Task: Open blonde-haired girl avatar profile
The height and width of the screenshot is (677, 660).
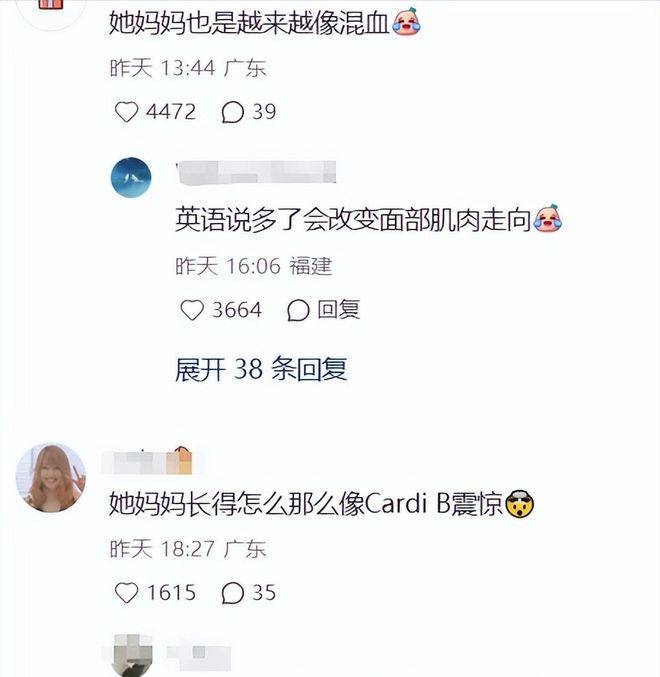Action: 51,478
